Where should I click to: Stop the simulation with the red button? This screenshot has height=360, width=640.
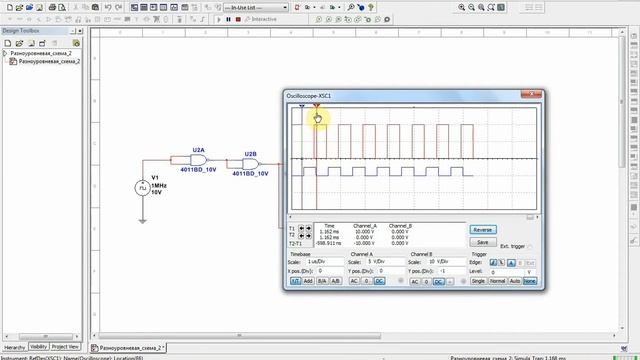238,19
